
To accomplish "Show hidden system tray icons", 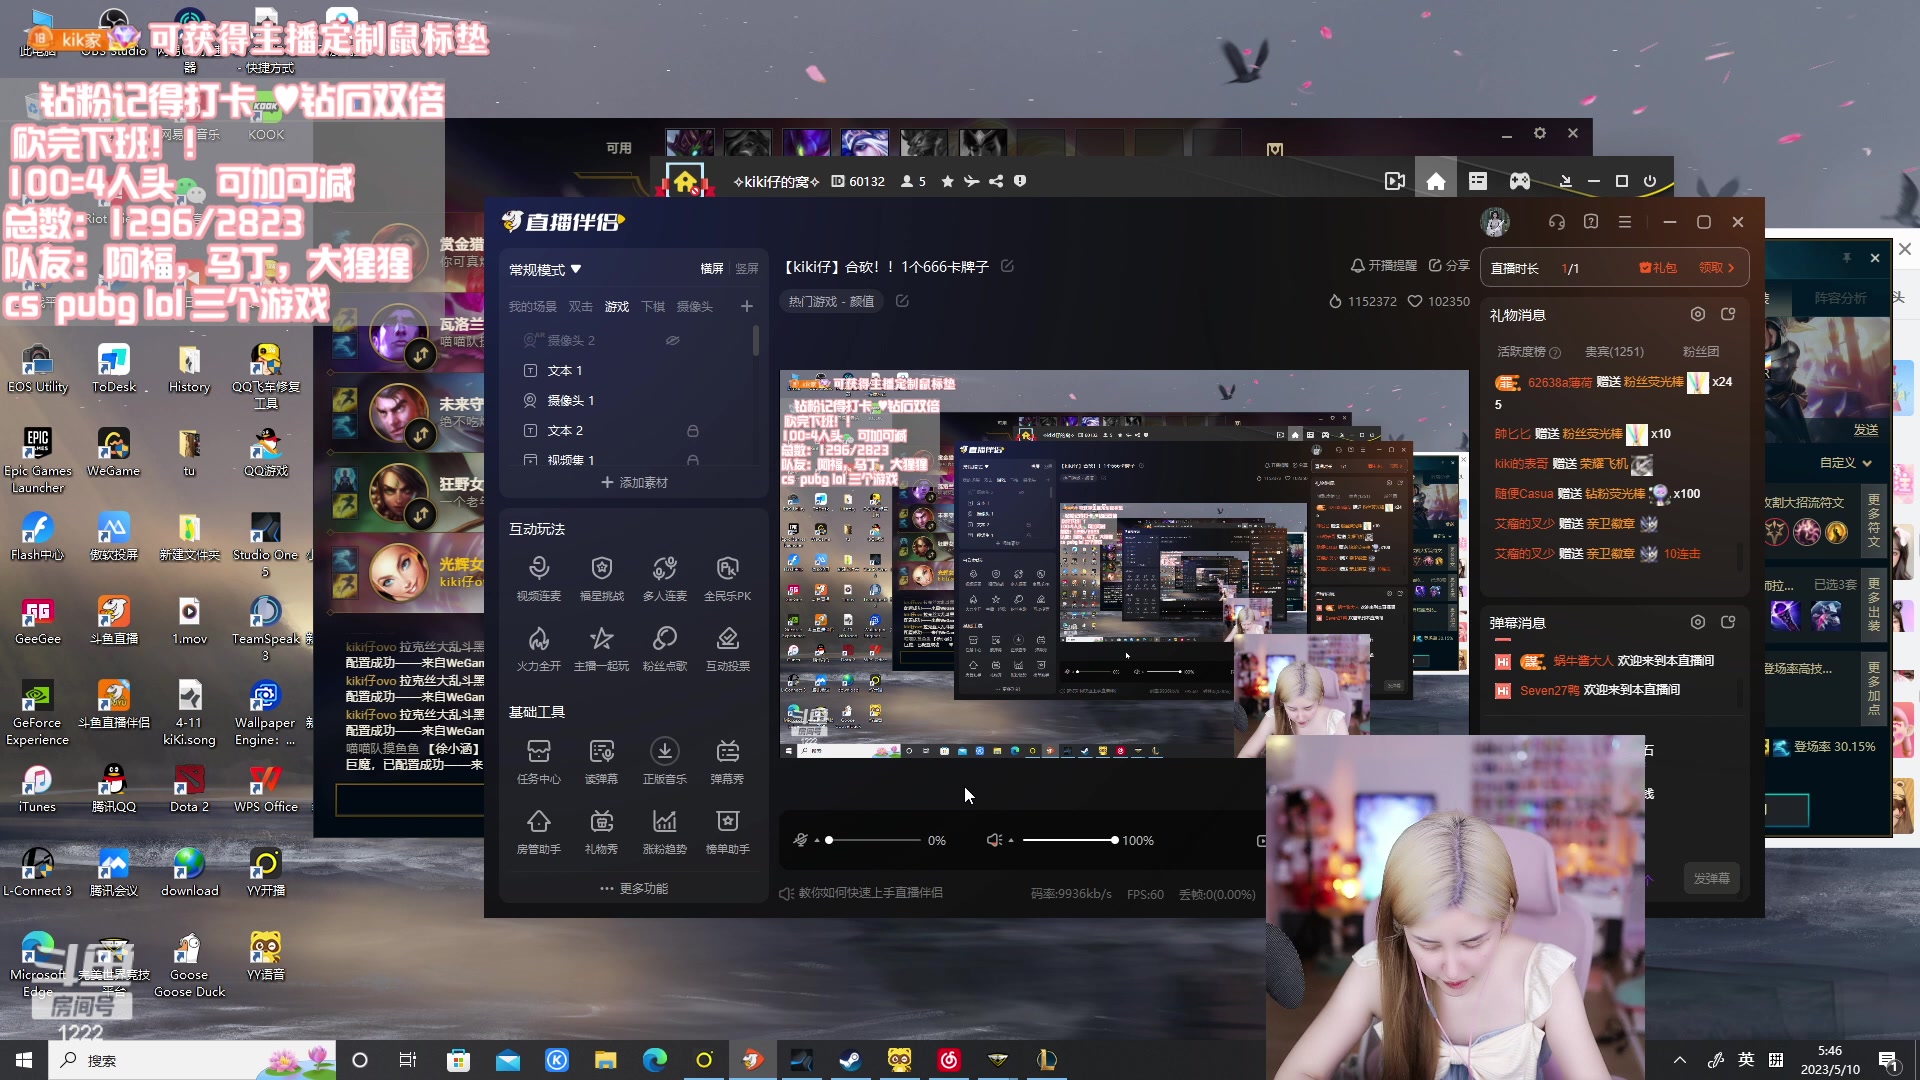I will click(1680, 1060).
